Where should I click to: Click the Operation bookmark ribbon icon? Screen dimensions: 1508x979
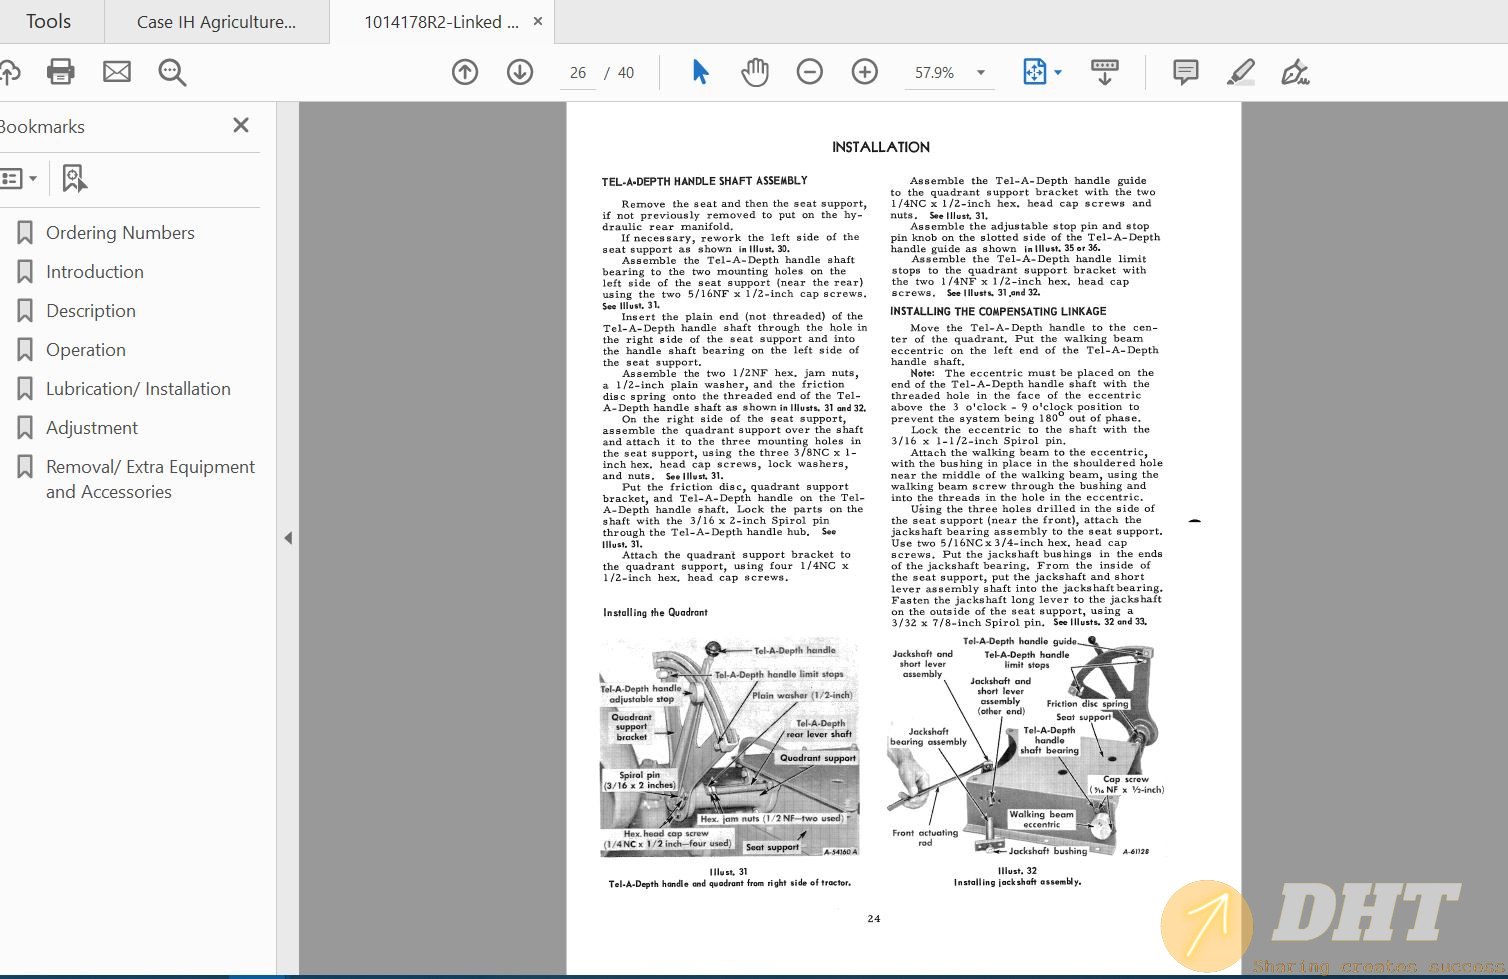(x=25, y=350)
